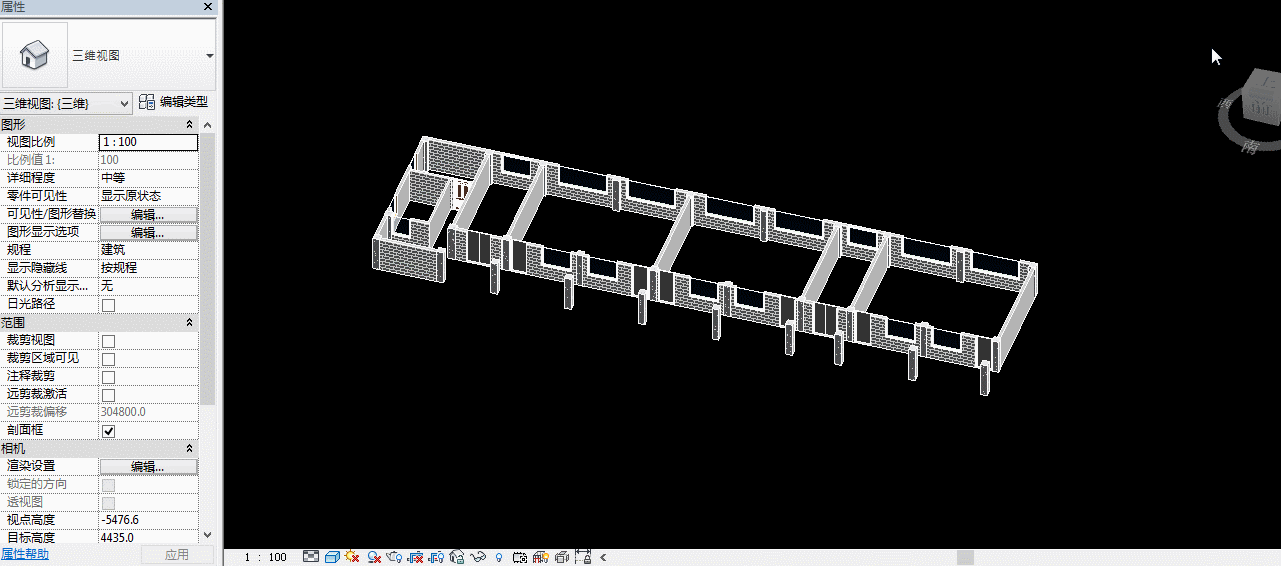Image resolution: width=1281 pixels, height=566 pixels.
Task: Click the 透视图 checkbox
Action: coord(108,503)
